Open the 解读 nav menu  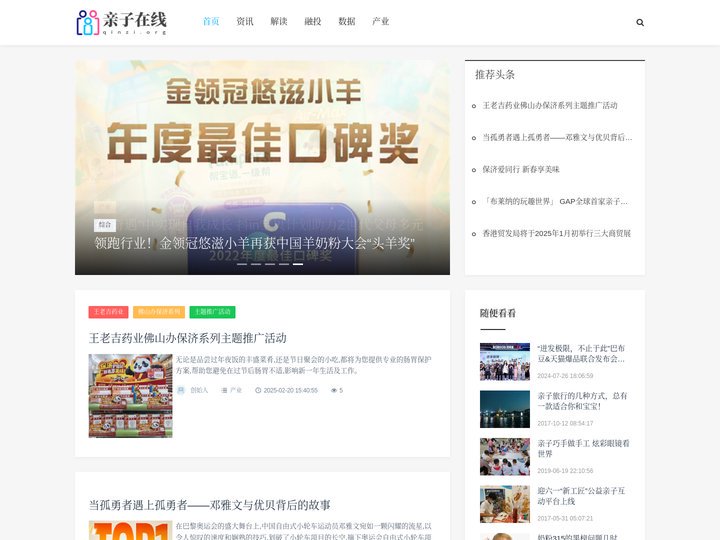(x=279, y=21)
